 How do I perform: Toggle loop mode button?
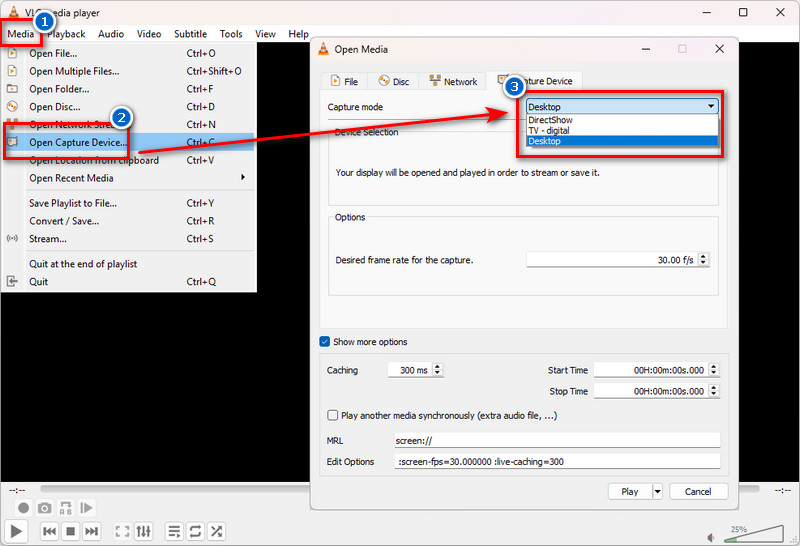point(195,531)
